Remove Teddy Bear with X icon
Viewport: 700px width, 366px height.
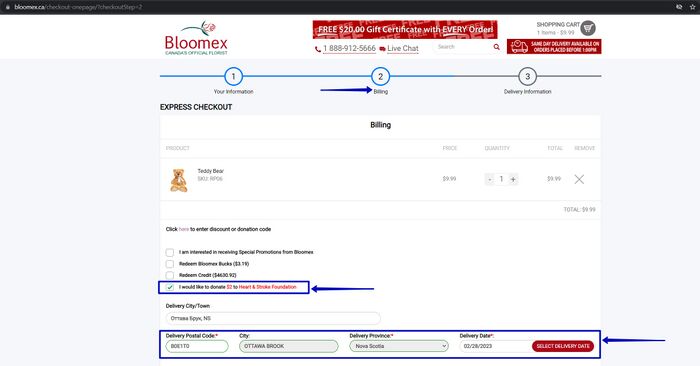[x=579, y=179]
